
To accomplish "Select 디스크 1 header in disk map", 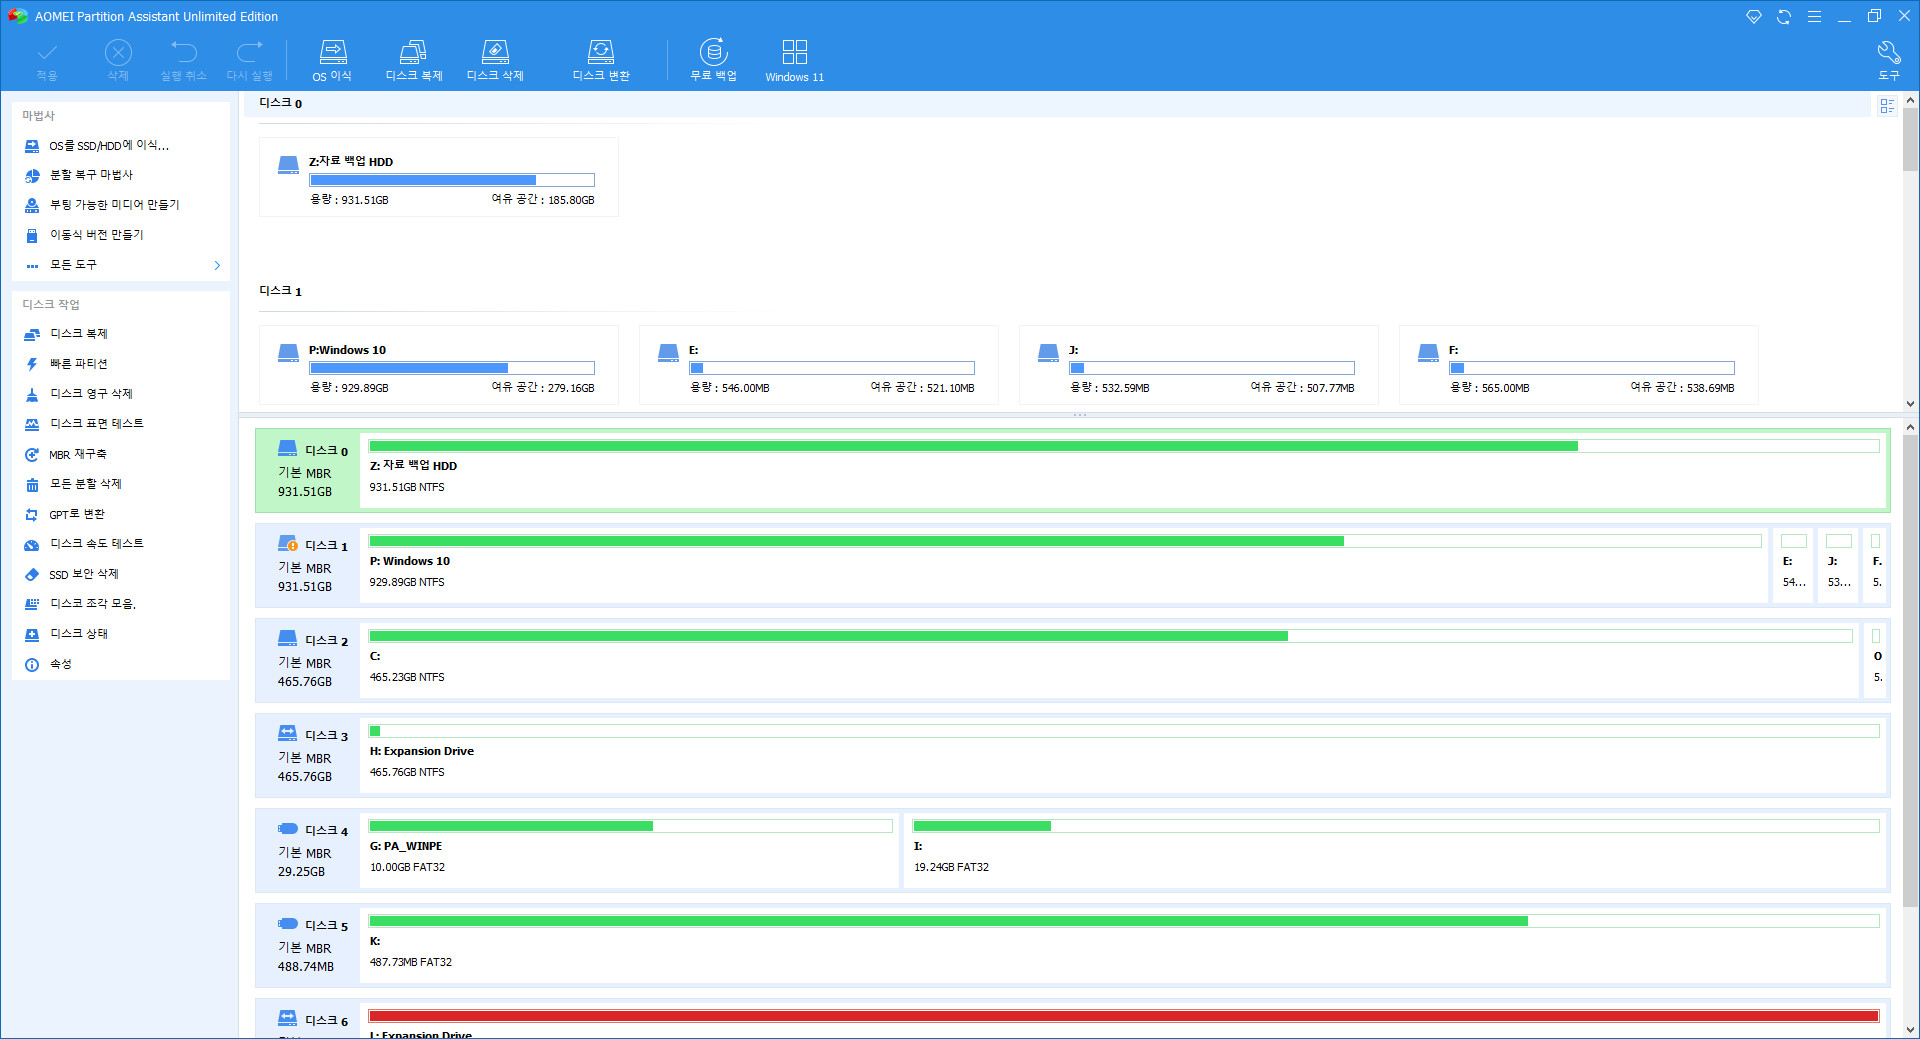I will [308, 566].
